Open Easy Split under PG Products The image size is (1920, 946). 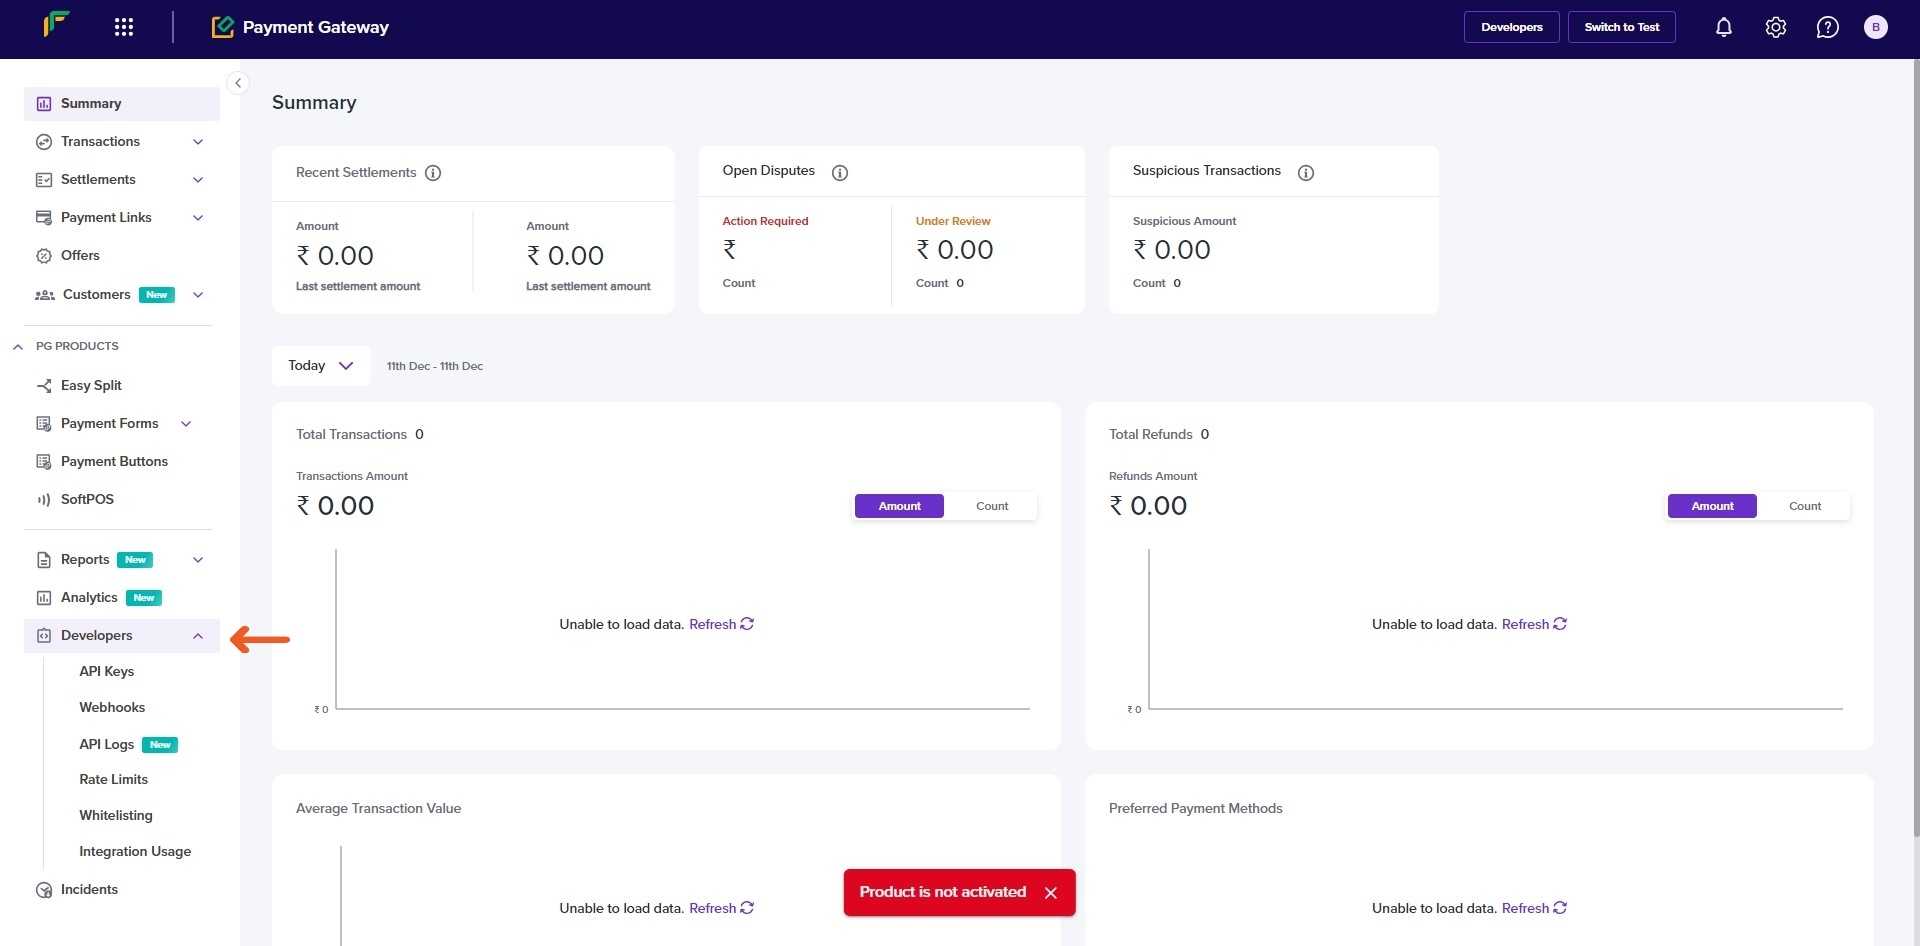[x=91, y=385]
